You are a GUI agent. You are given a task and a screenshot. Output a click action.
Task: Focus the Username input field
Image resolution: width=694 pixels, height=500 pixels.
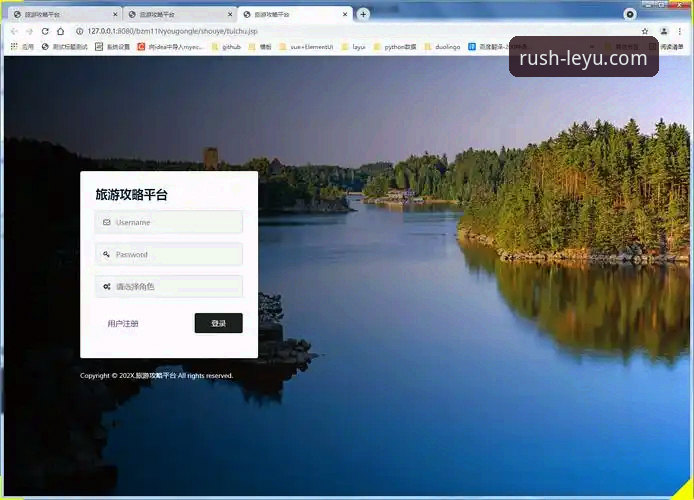pyautogui.click(x=169, y=222)
